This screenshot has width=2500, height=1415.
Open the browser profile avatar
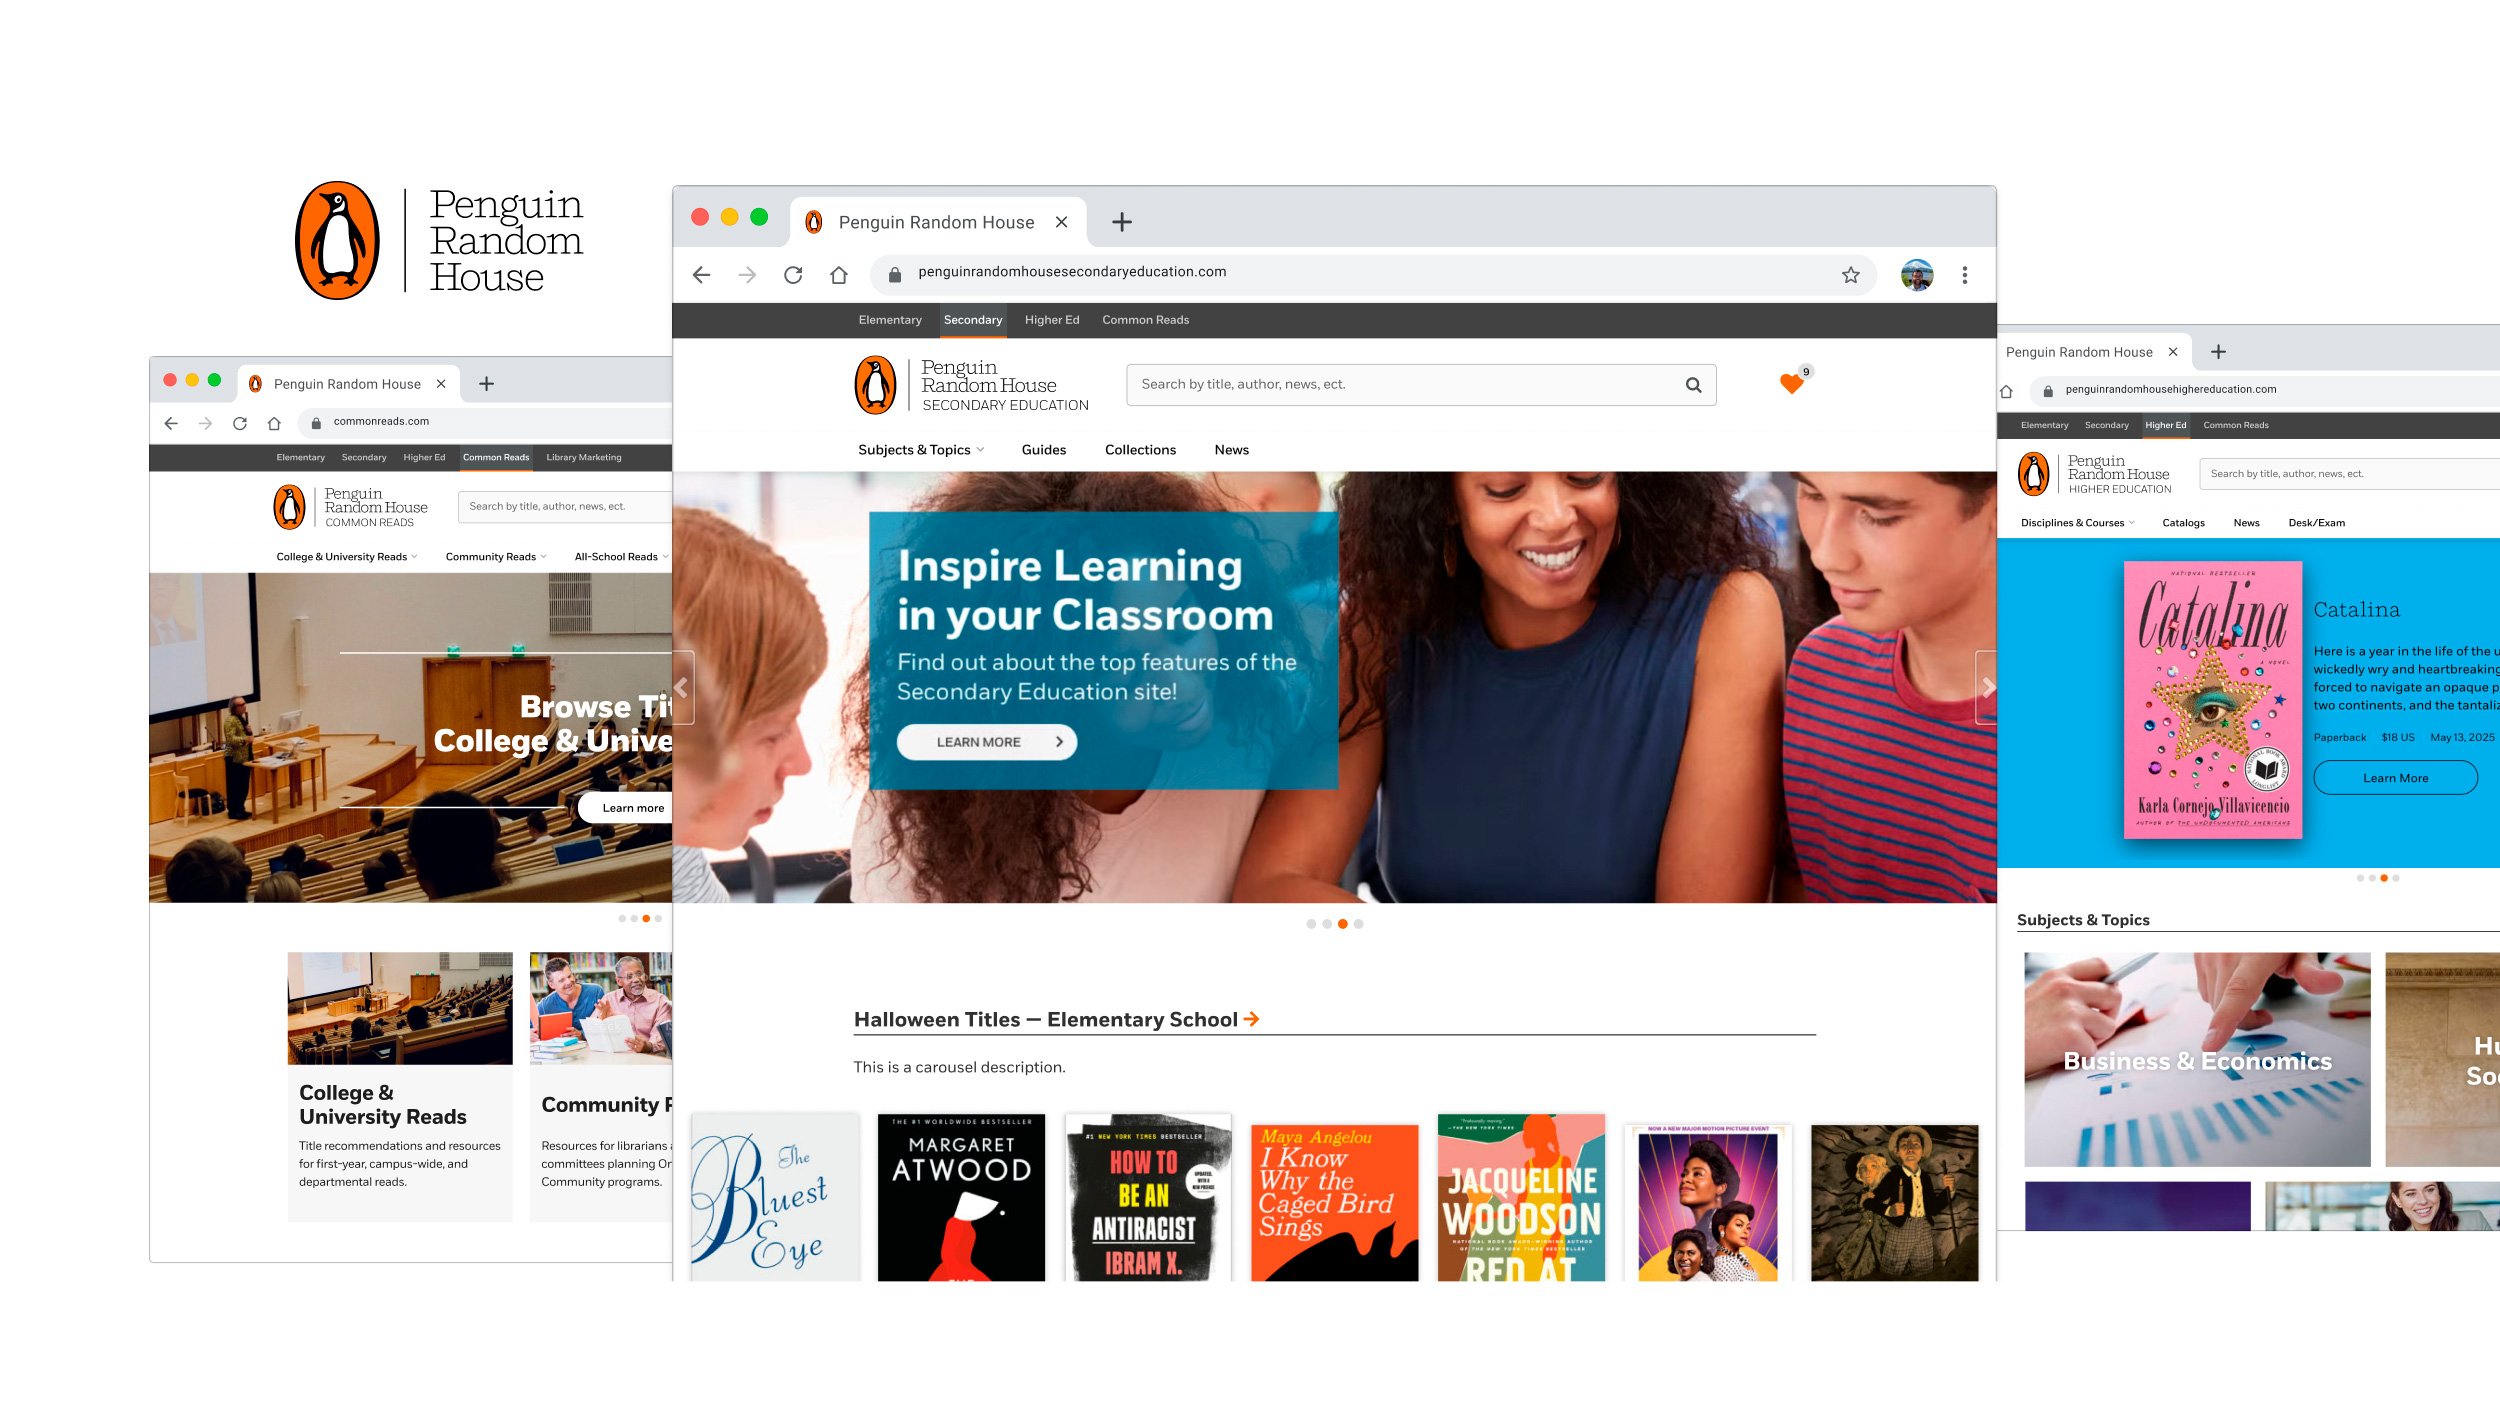[x=1917, y=275]
